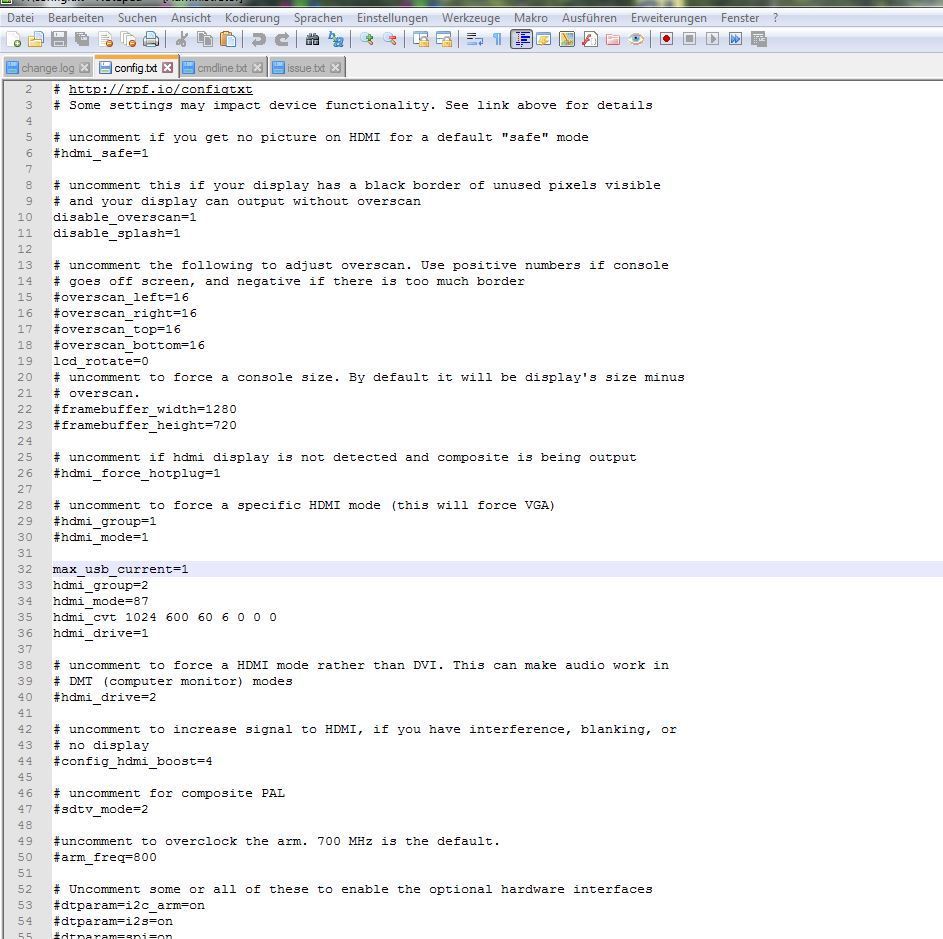The width and height of the screenshot is (943, 939).
Task: Open the Ansicht menu
Action: 191,18
